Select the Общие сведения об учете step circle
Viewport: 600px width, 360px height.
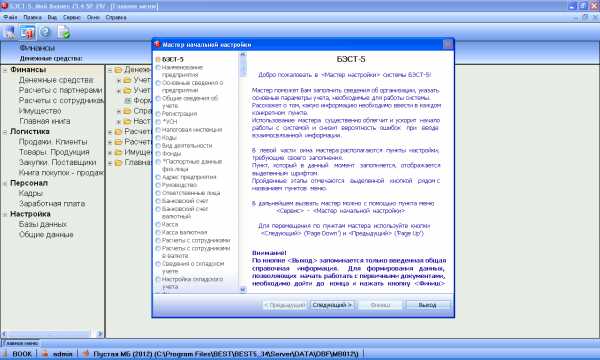pyautogui.click(x=158, y=98)
